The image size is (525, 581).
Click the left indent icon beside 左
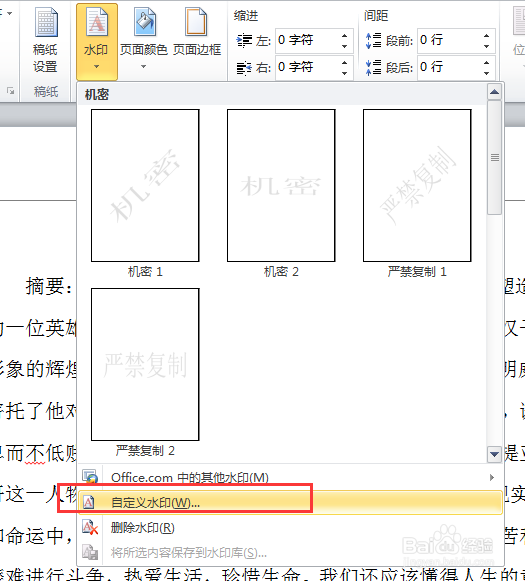(x=244, y=40)
